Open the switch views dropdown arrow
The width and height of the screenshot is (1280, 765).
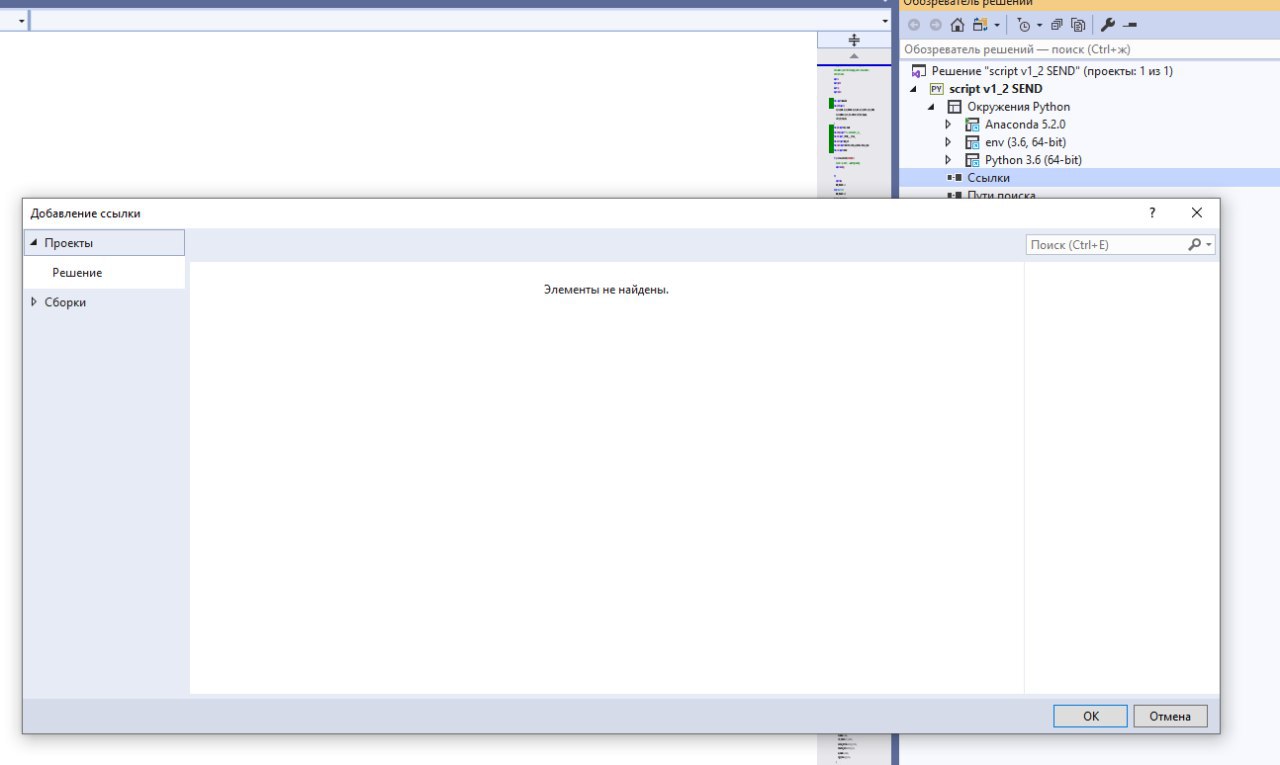pyautogui.click(x=996, y=25)
